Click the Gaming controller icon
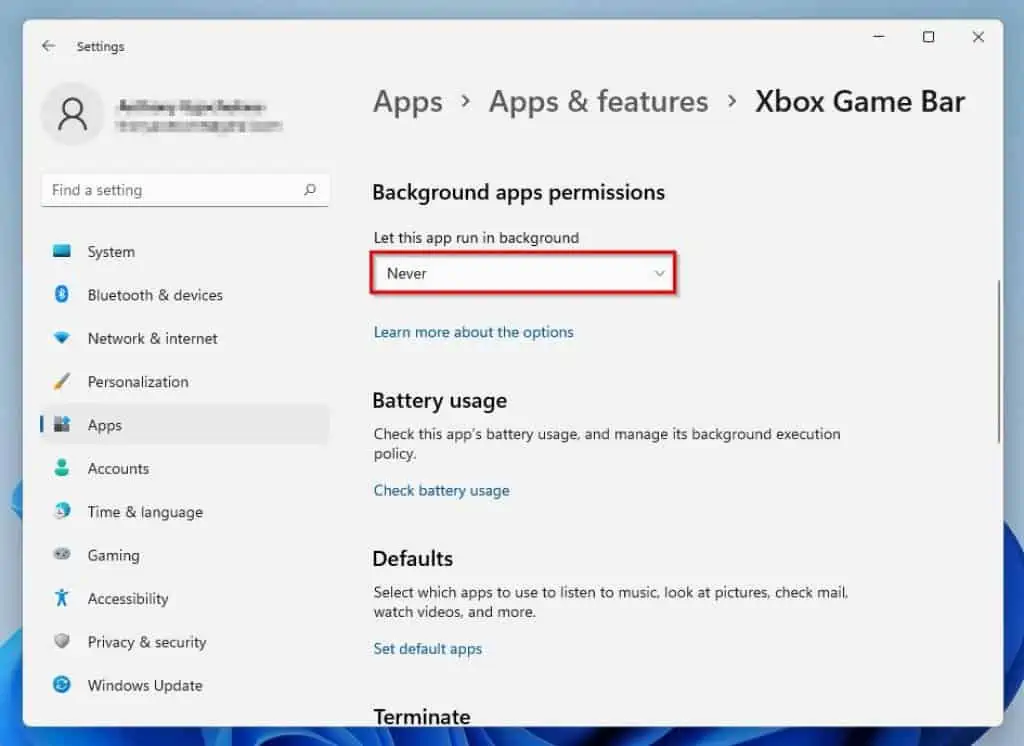 [62, 555]
